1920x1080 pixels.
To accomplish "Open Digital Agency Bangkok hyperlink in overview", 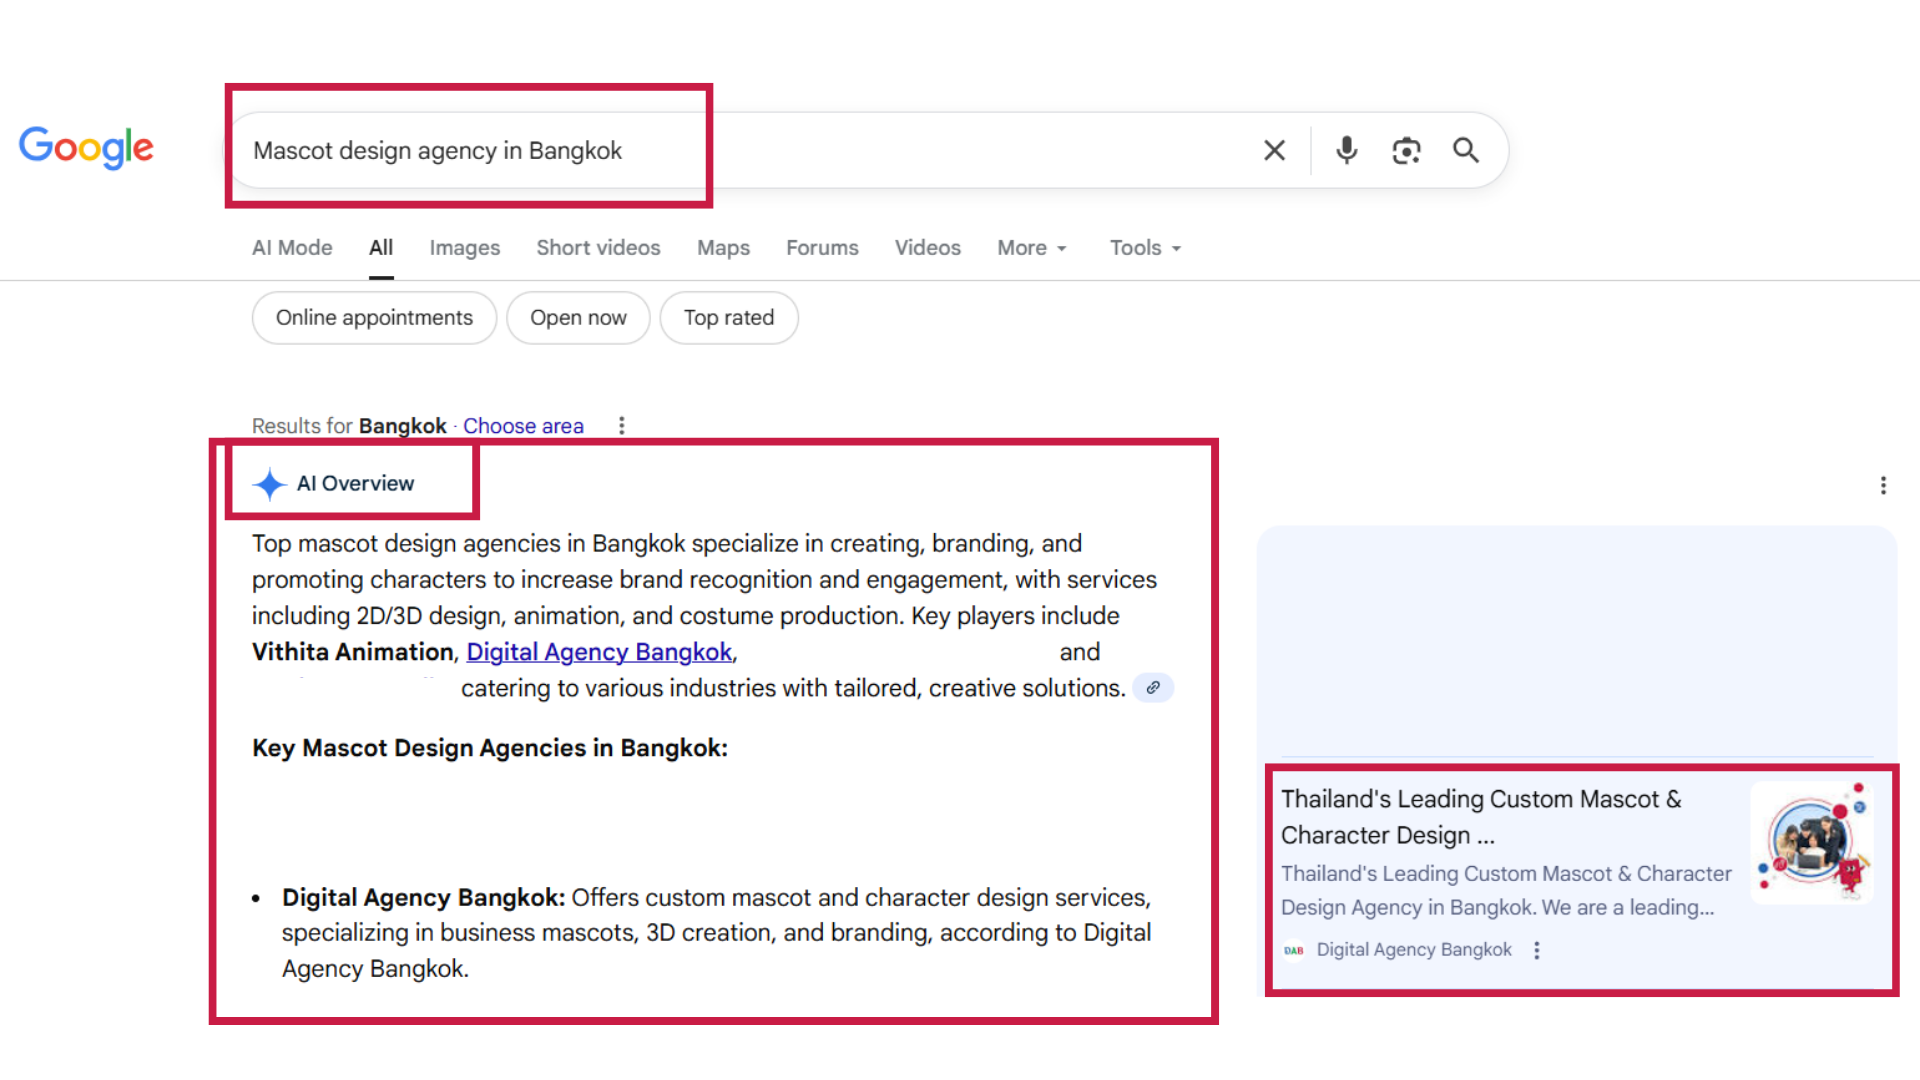I will click(599, 652).
